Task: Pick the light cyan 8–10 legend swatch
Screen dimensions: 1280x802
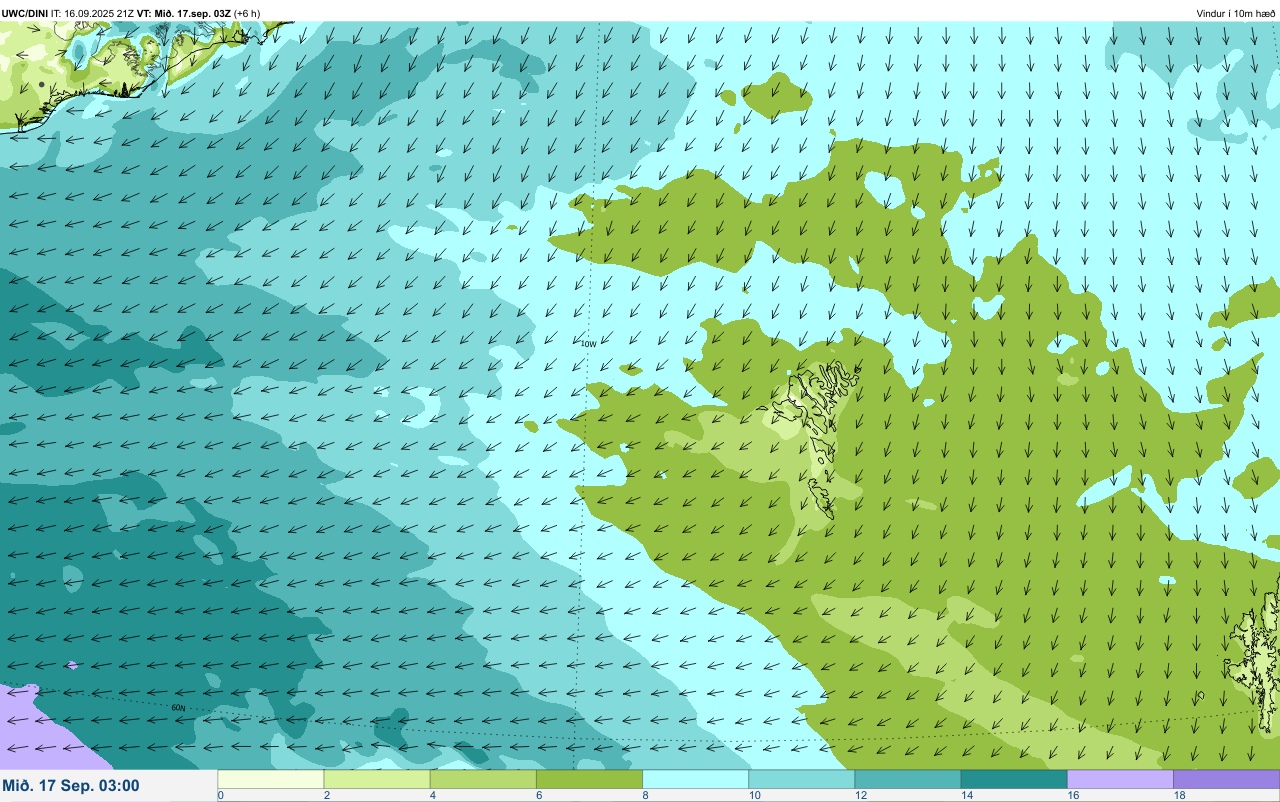Action: pyautogui.click(x=695, y=779)
